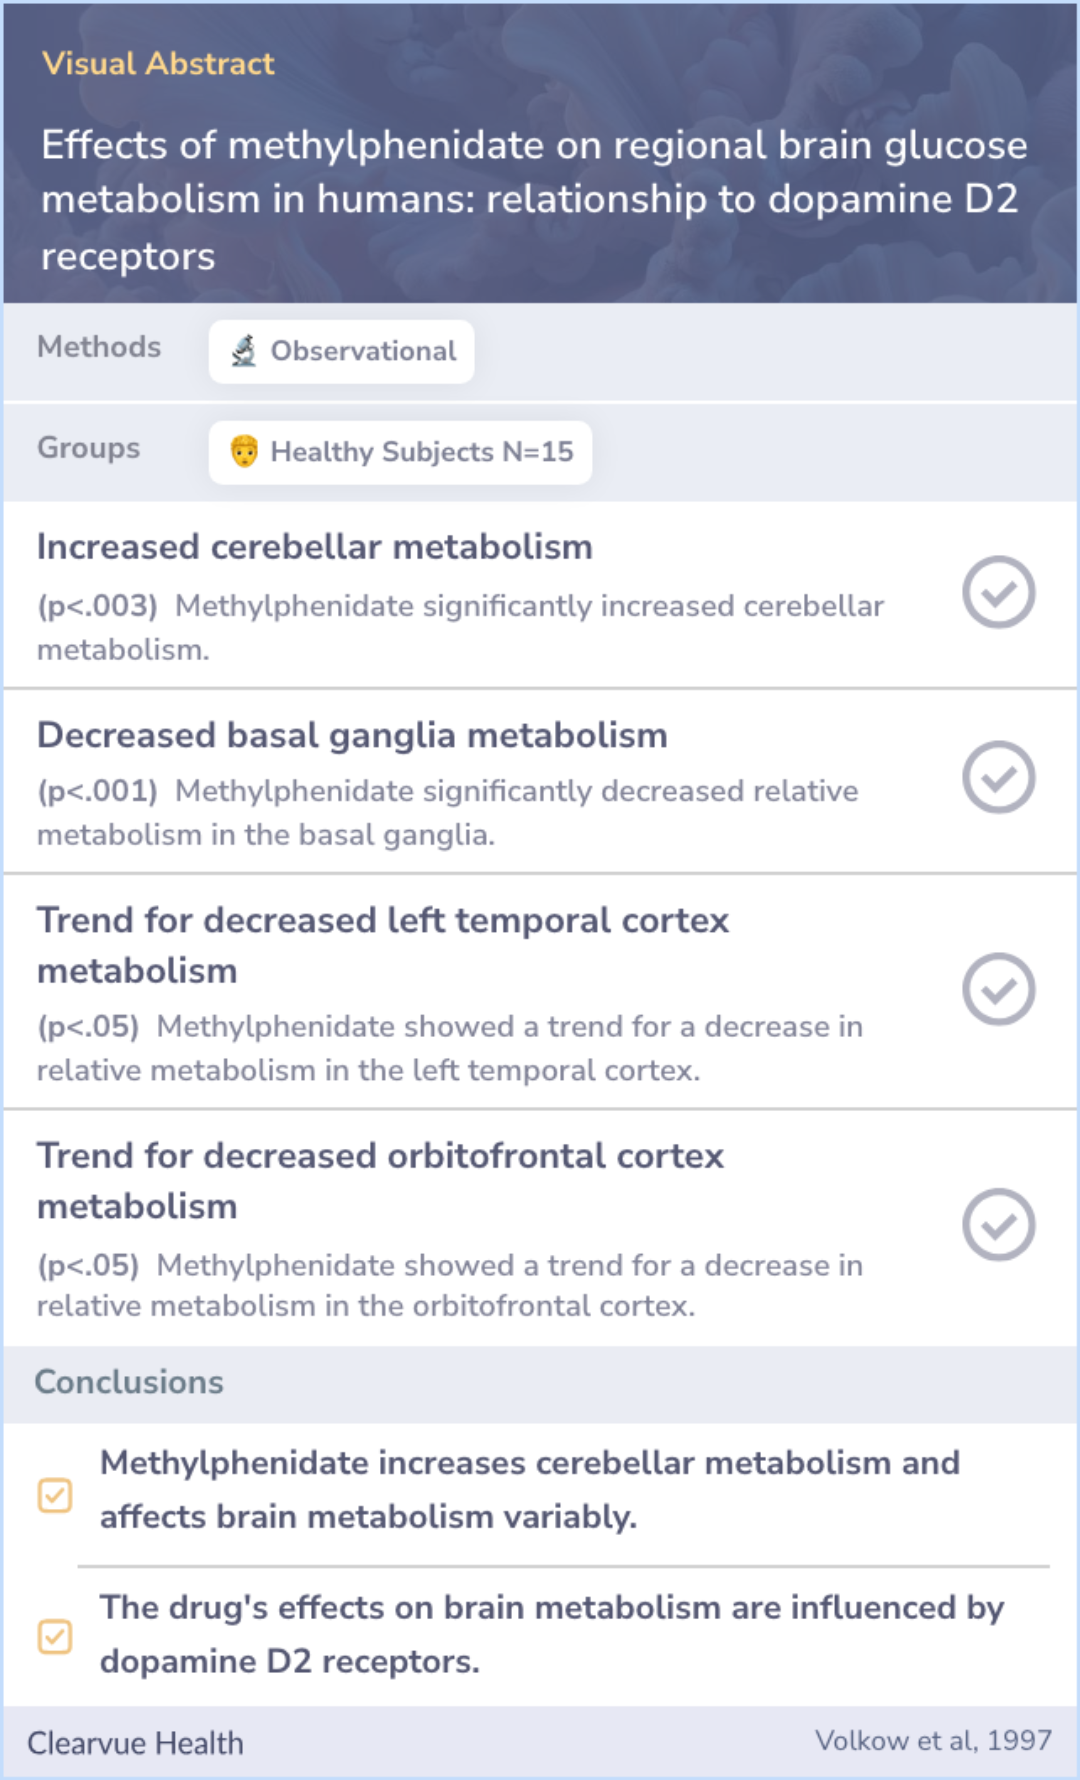Click the Conclusions section header

click(x=129, y=1382)
